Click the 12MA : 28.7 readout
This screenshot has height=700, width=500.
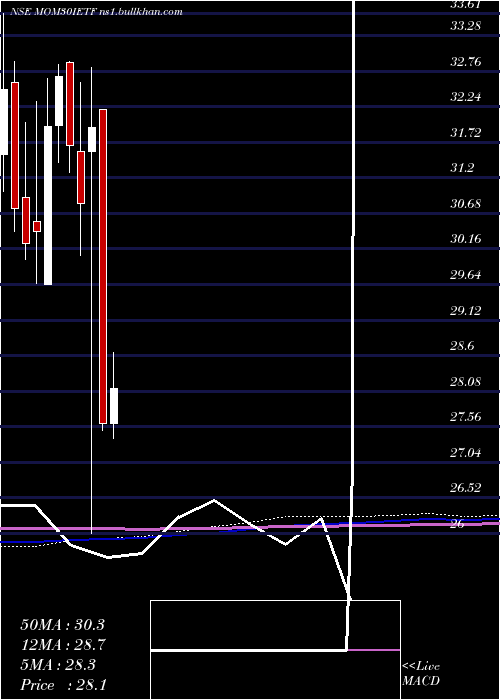coord(62,645)
